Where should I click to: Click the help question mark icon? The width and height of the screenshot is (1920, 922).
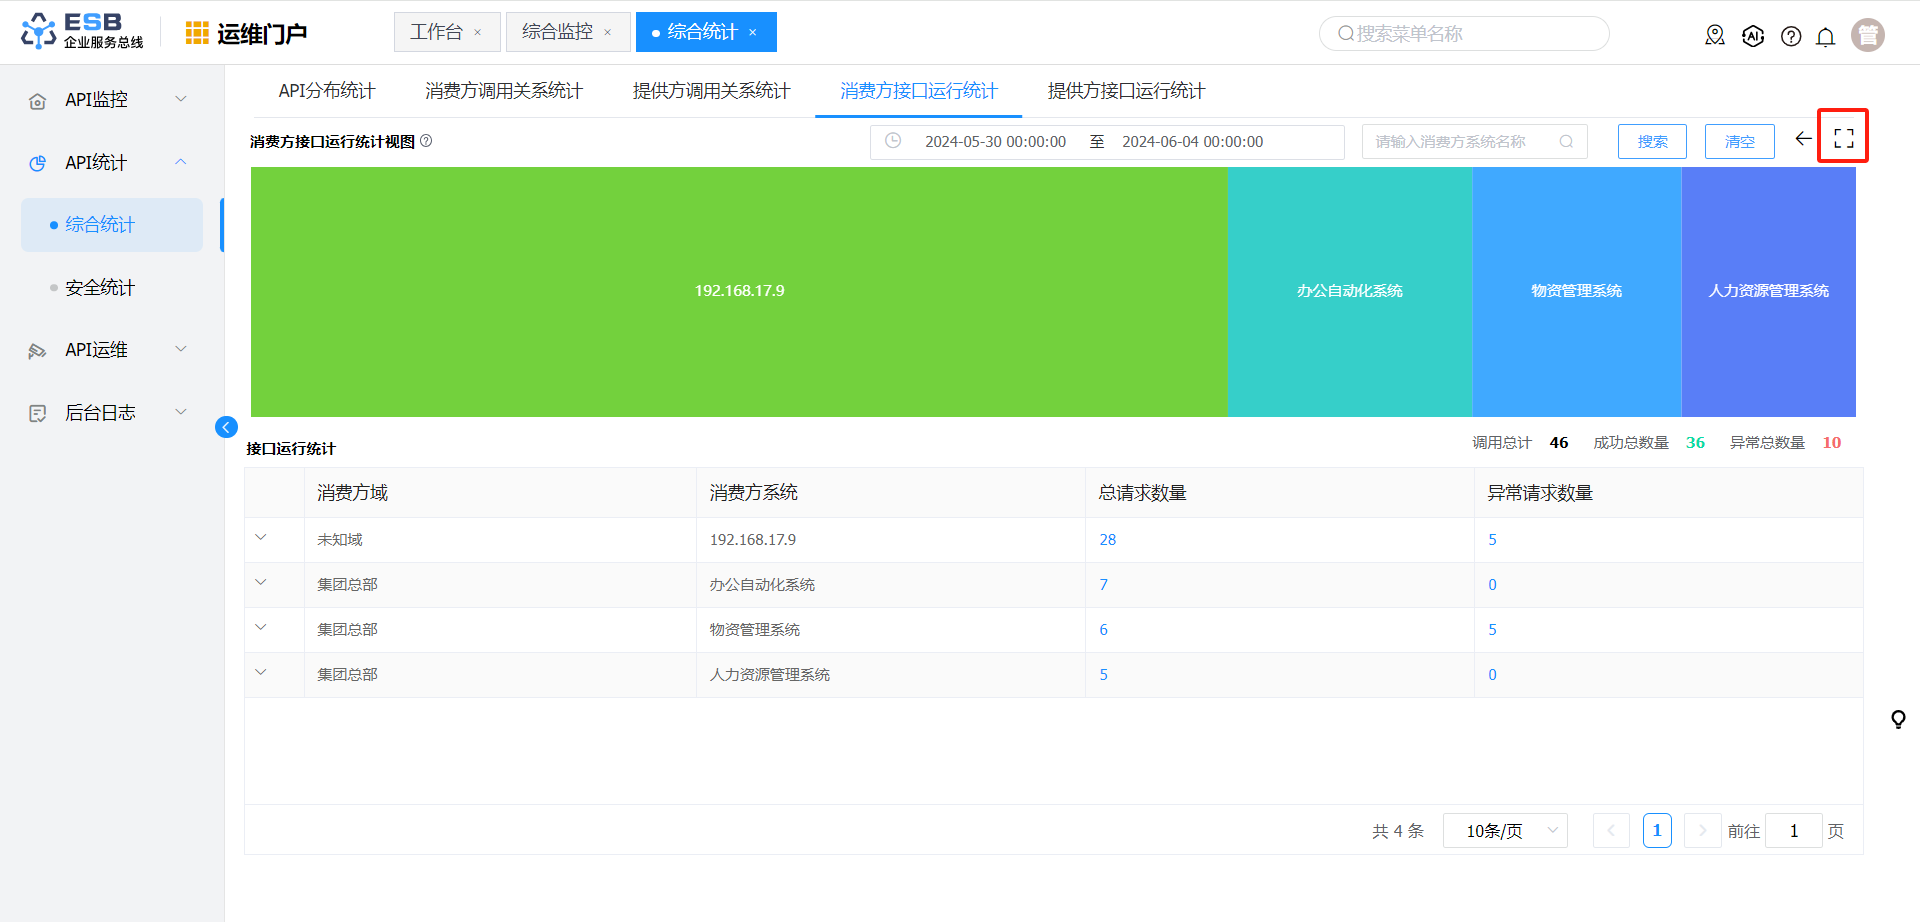pyautogui.click(x=1791, y=37)
